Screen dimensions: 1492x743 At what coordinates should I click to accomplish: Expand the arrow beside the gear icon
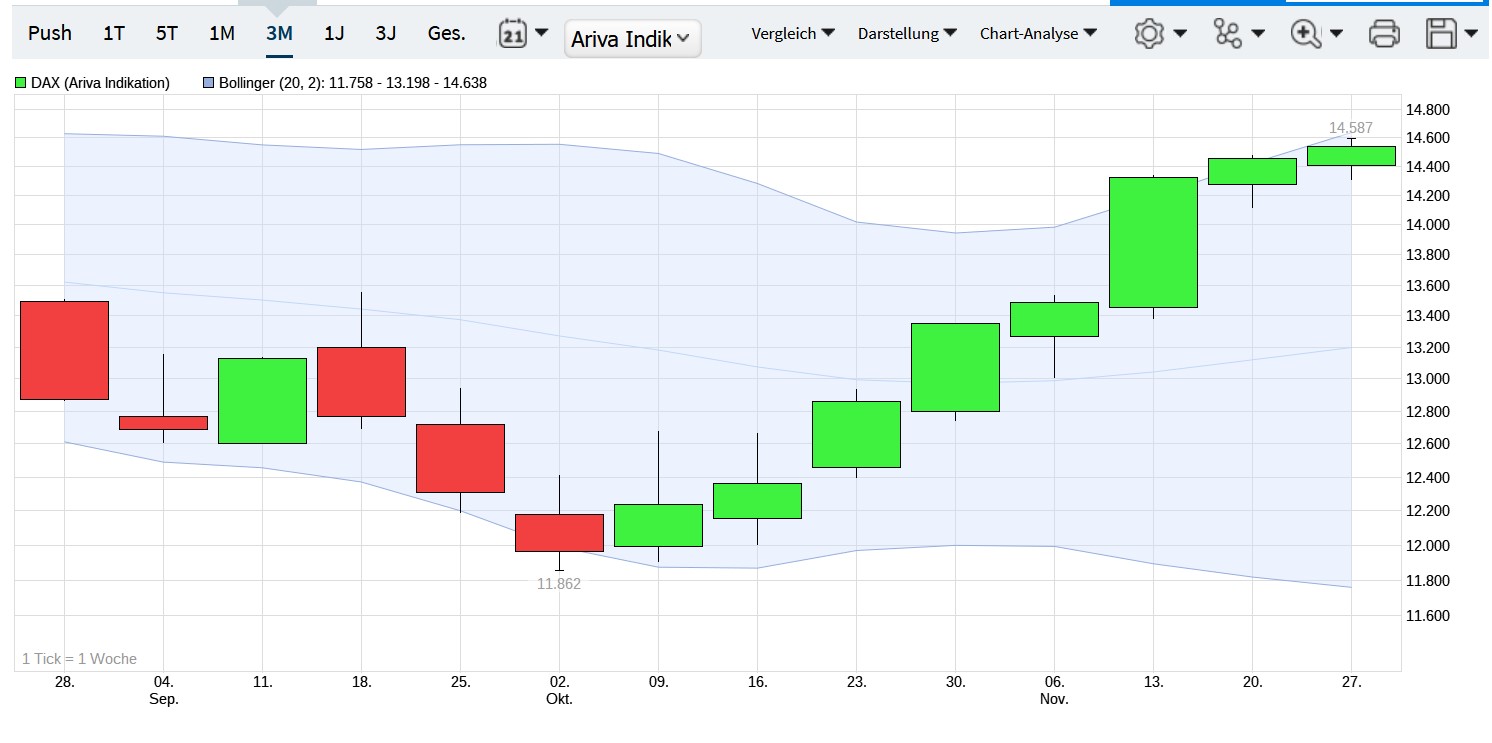pyautogui.click(x=1180, y=34)
